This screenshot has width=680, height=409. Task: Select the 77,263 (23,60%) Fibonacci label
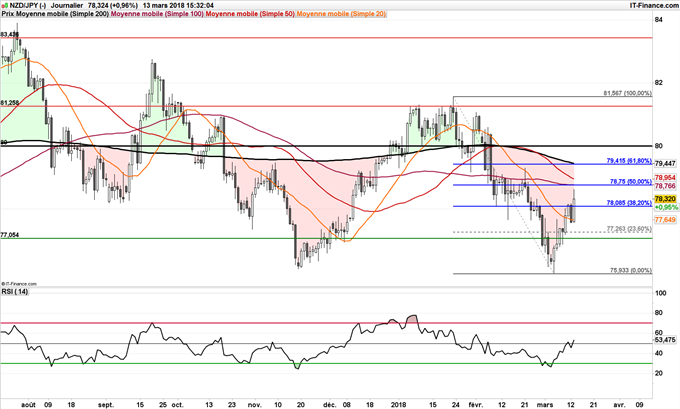point(629,229)
